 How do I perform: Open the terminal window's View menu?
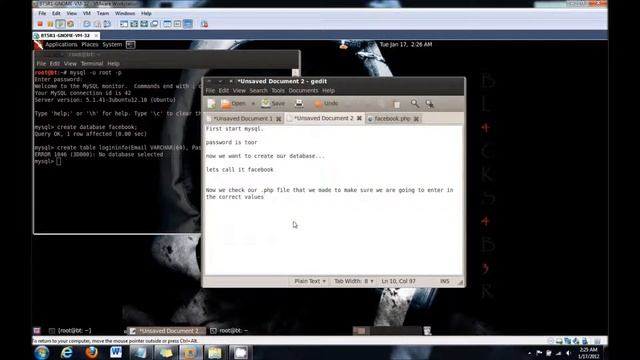(x=70, y=64)
